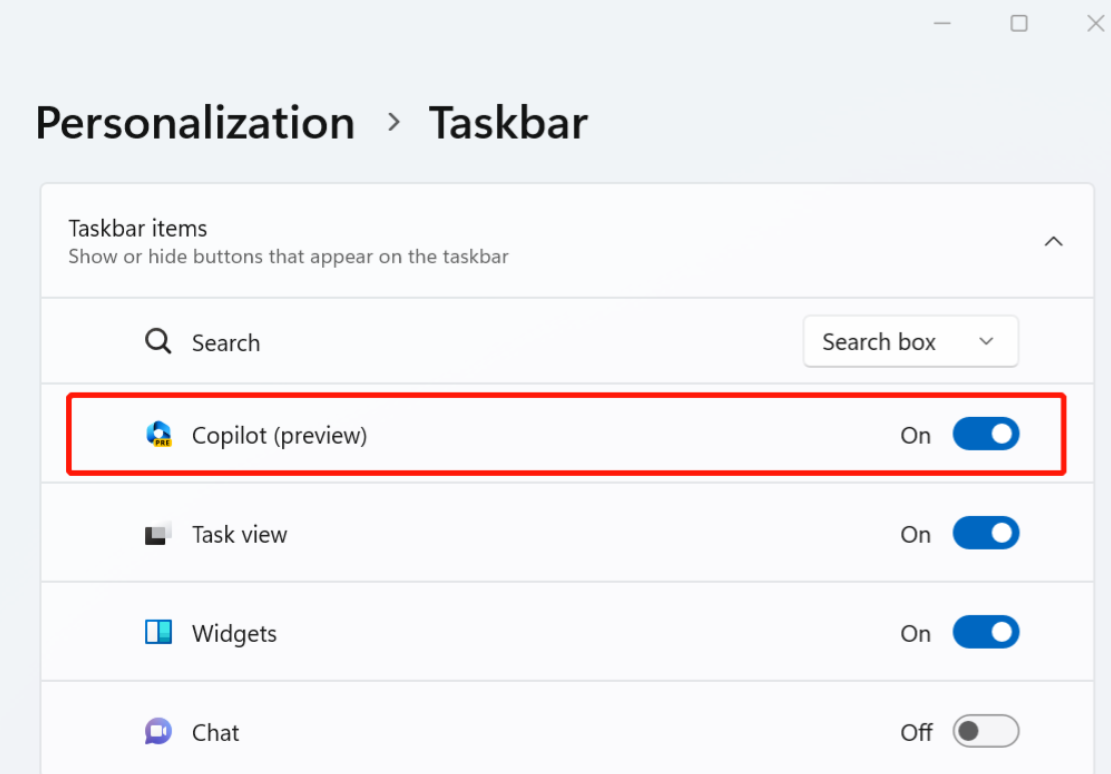
Task: Click the Task view icon
Action: pos(159,533)
